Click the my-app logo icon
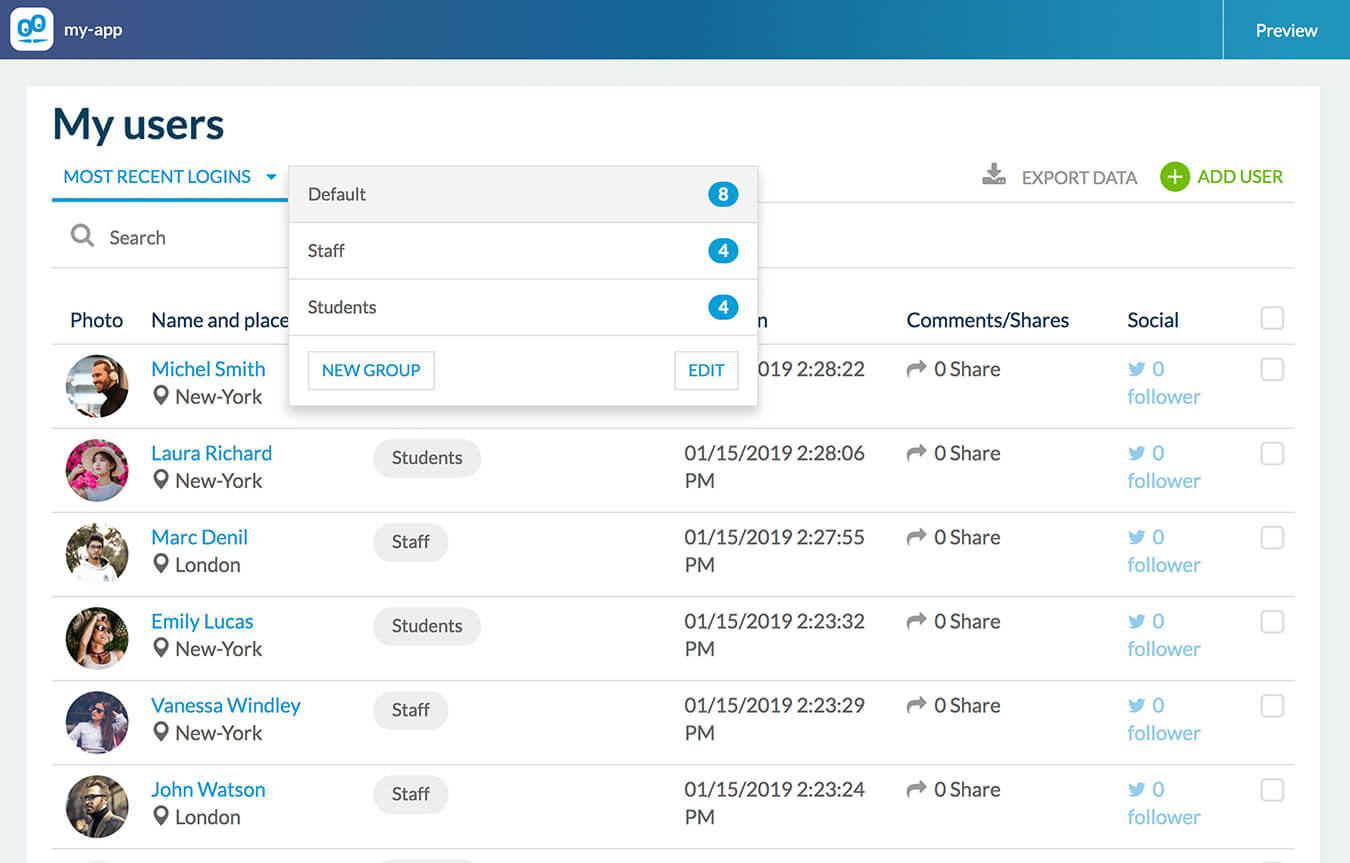Screen dimensions: 1350x863 point(31,29)
